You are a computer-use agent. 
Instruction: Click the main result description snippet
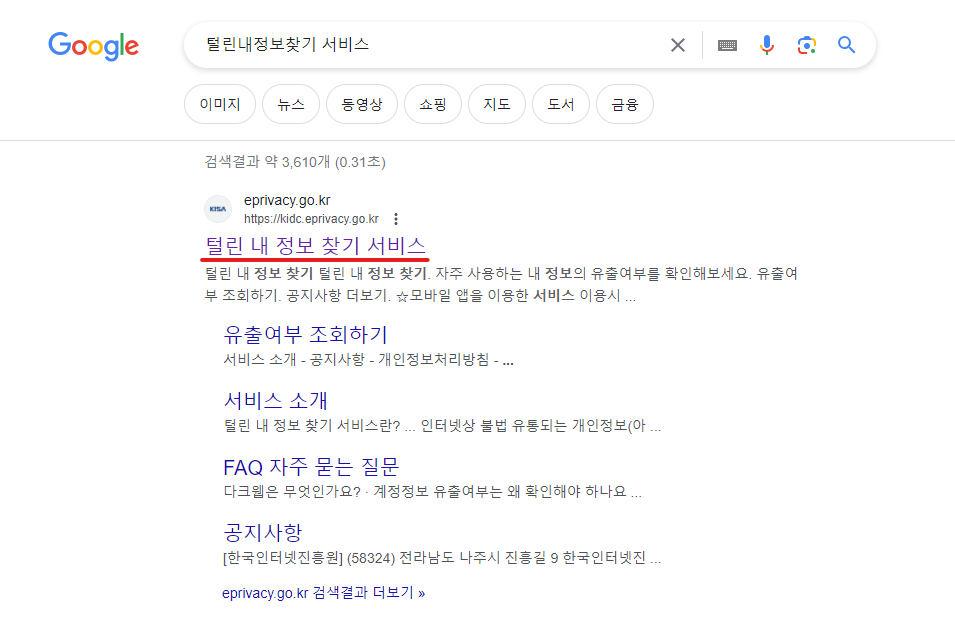(501, 285)
